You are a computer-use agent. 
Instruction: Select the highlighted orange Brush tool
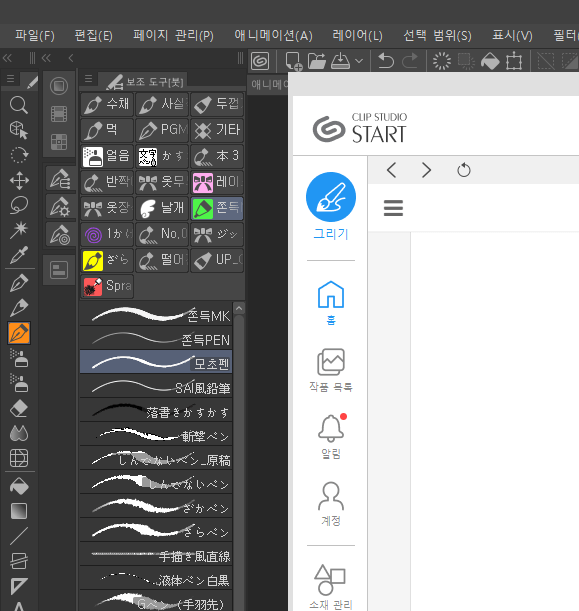click(19, 333)
